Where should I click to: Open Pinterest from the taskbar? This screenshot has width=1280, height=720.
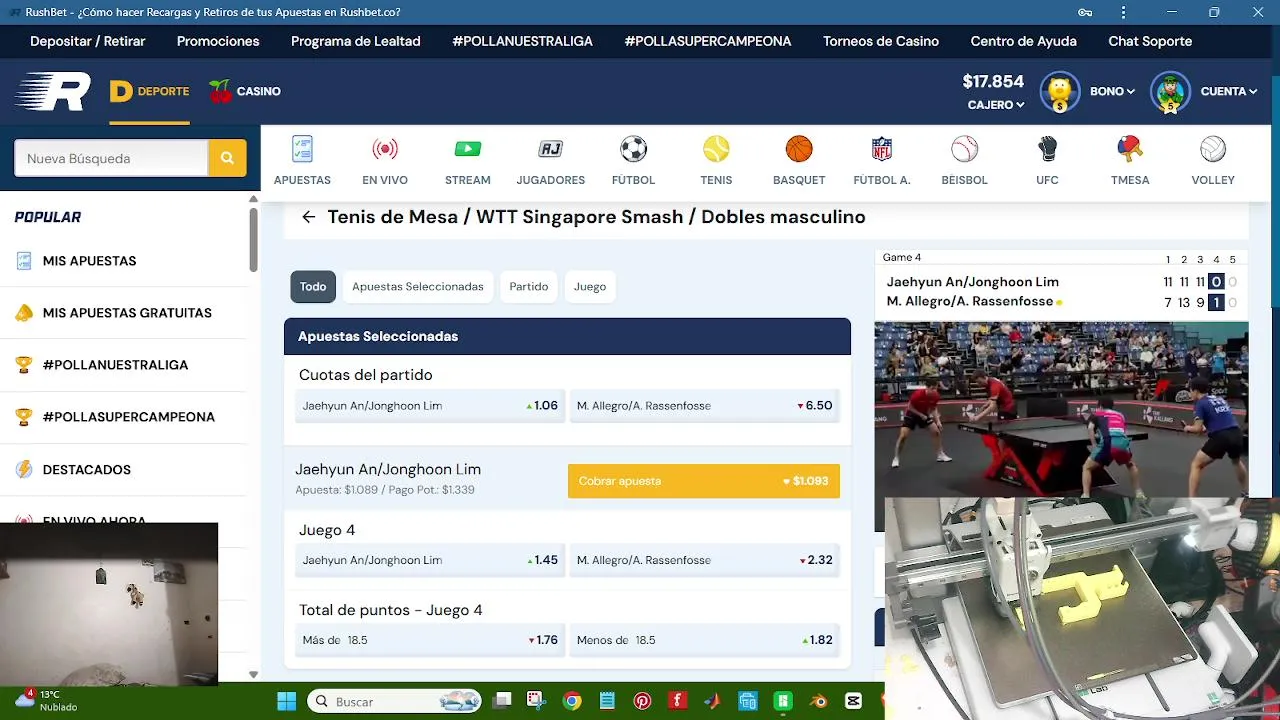[x=642, y=701]
